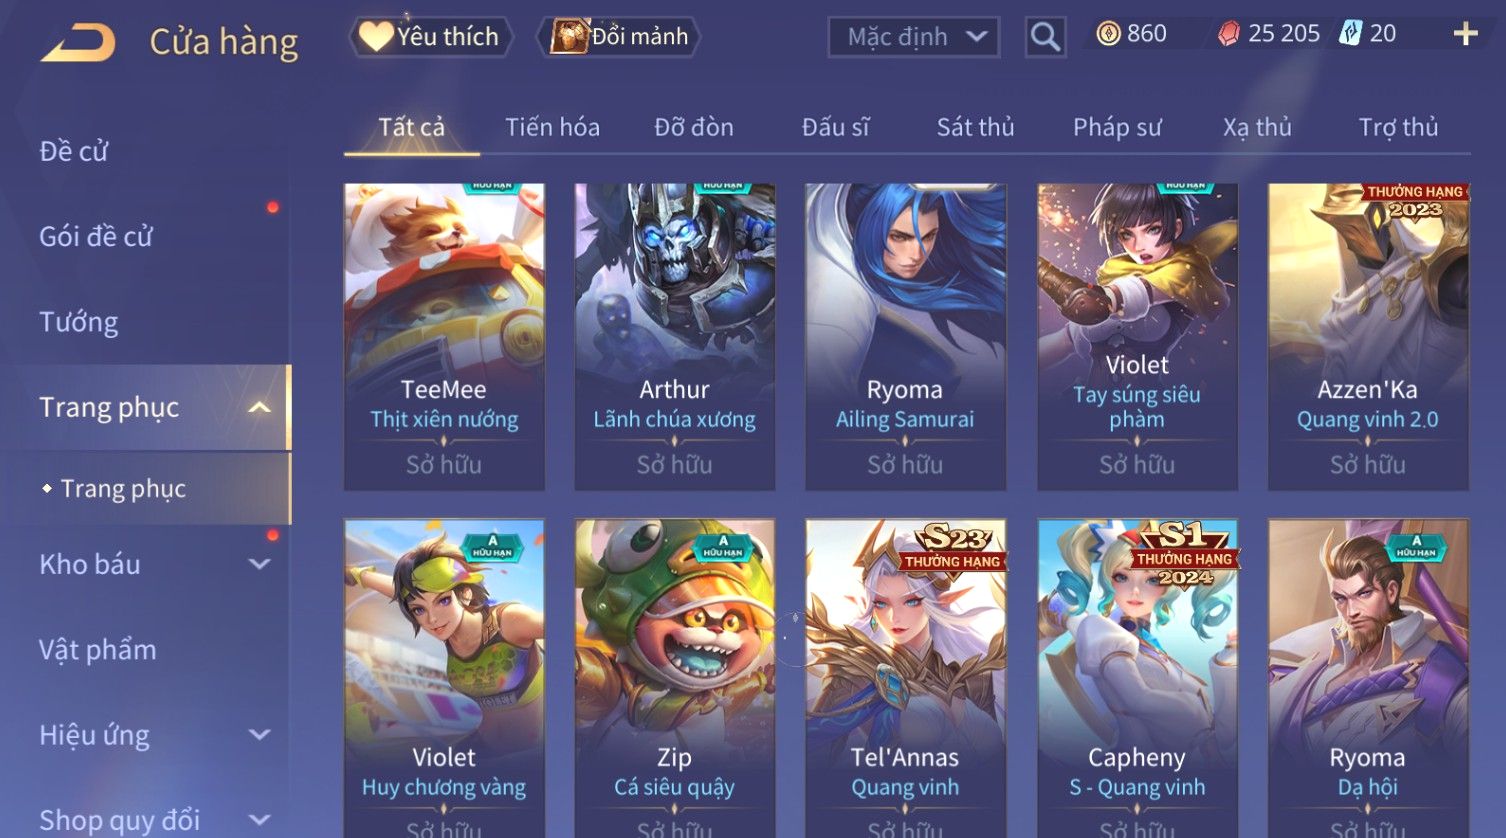Open Đổi mảnh fragment exchange chest
The width and height of the screenshot is (1506, 838).
[x=619, y=37]
